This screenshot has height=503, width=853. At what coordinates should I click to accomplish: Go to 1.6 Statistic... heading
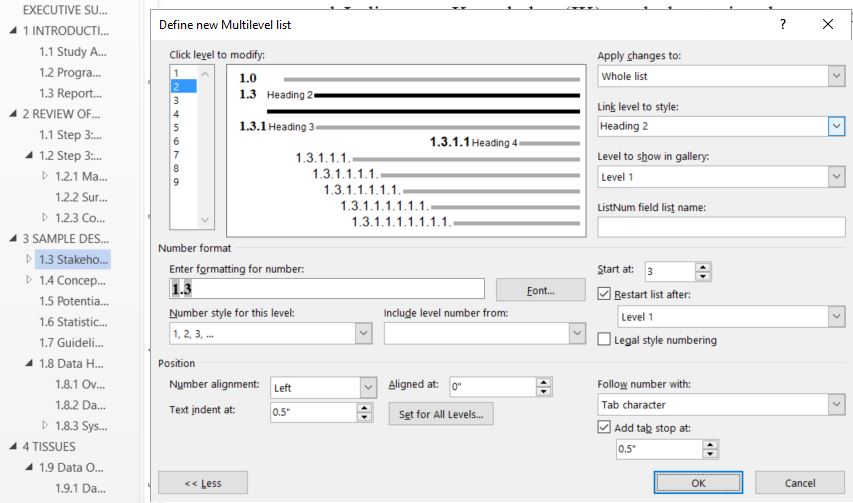point(73,322)
